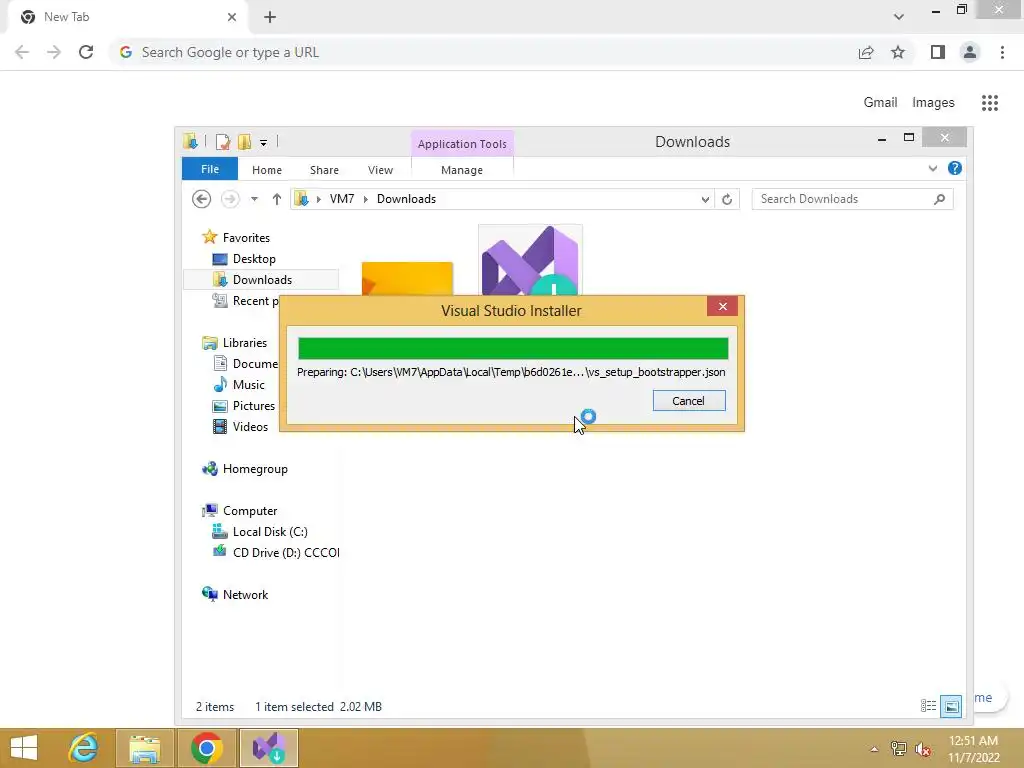Open Customize Quick Access Toolbar dropdown
The image size is (1024, 768).
[263, 142]
